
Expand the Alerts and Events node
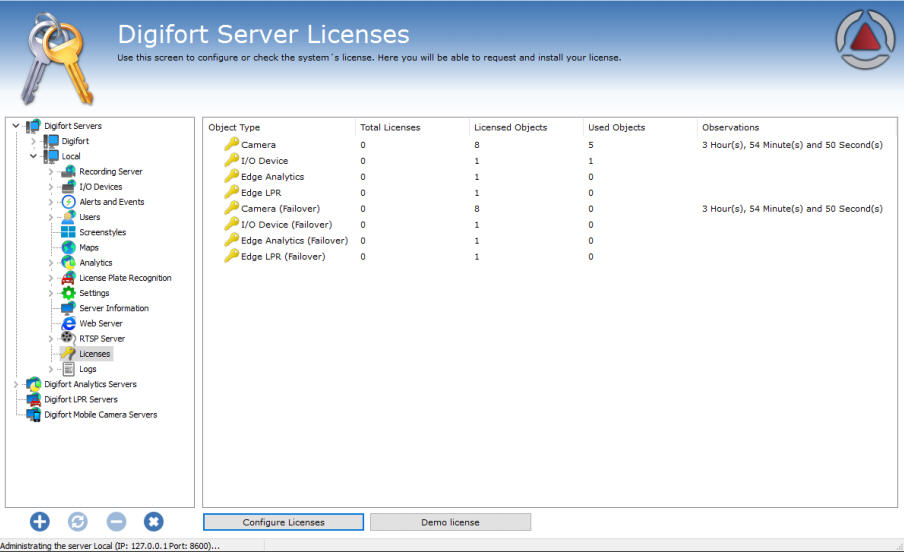click(51, 202)
